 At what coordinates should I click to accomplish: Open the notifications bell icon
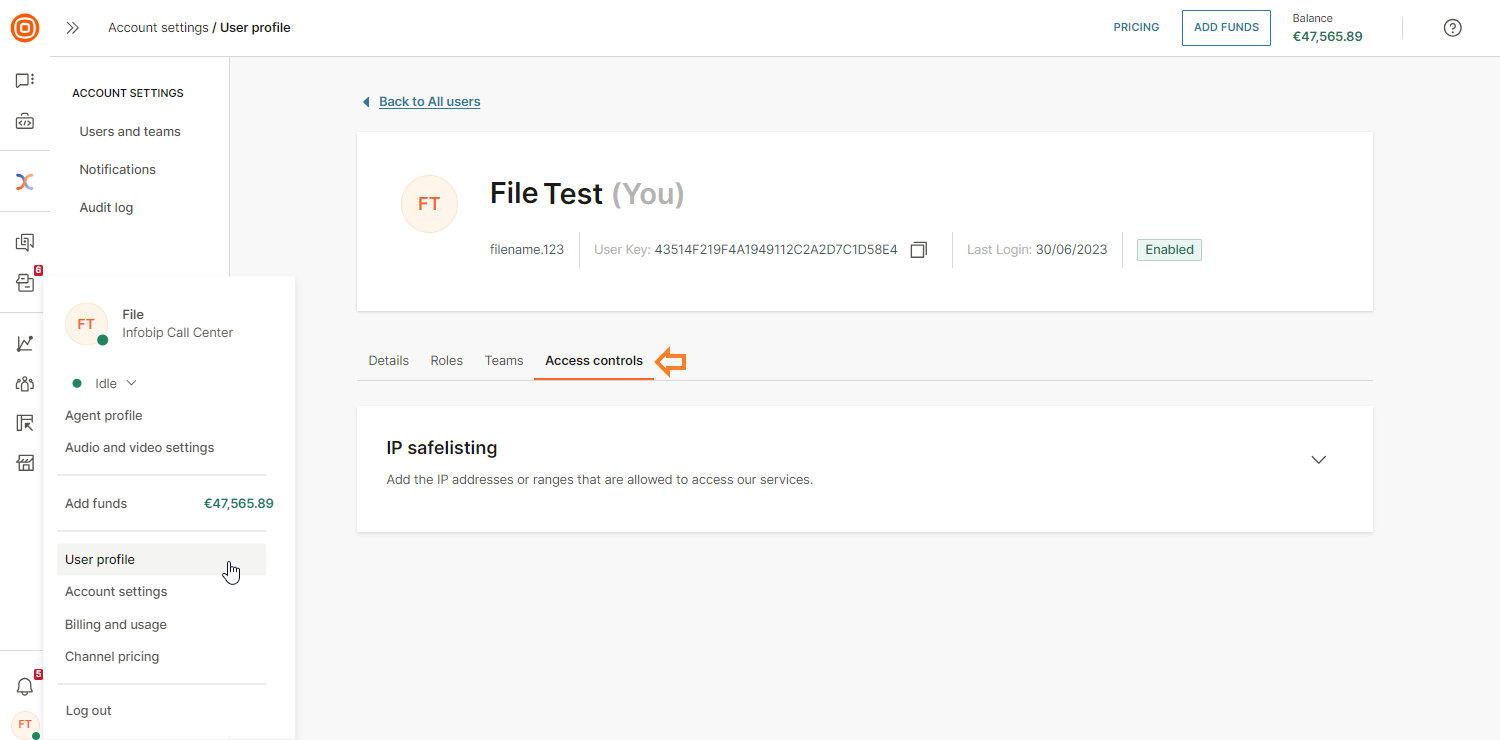(25, 687)
